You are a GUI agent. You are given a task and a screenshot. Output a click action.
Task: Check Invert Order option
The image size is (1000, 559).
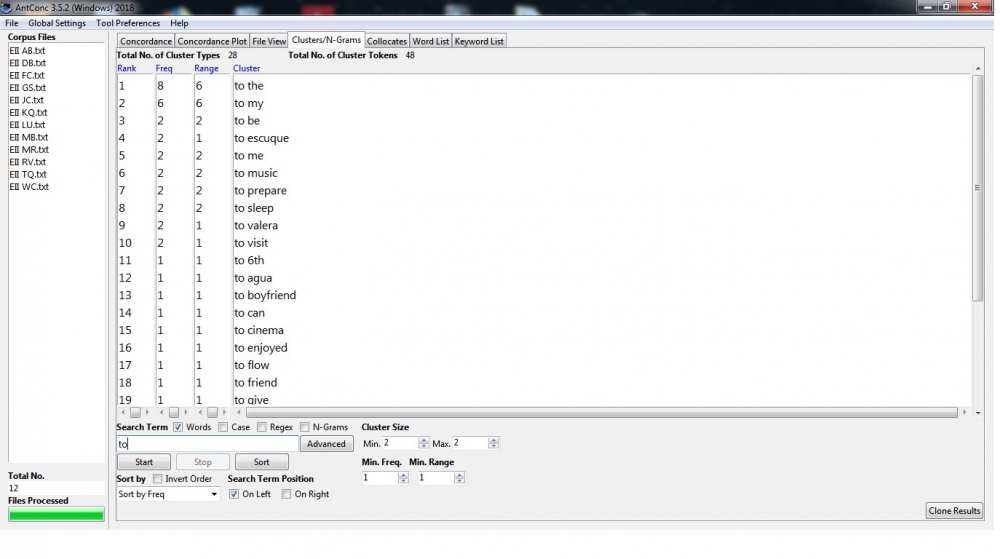[158, 479]
